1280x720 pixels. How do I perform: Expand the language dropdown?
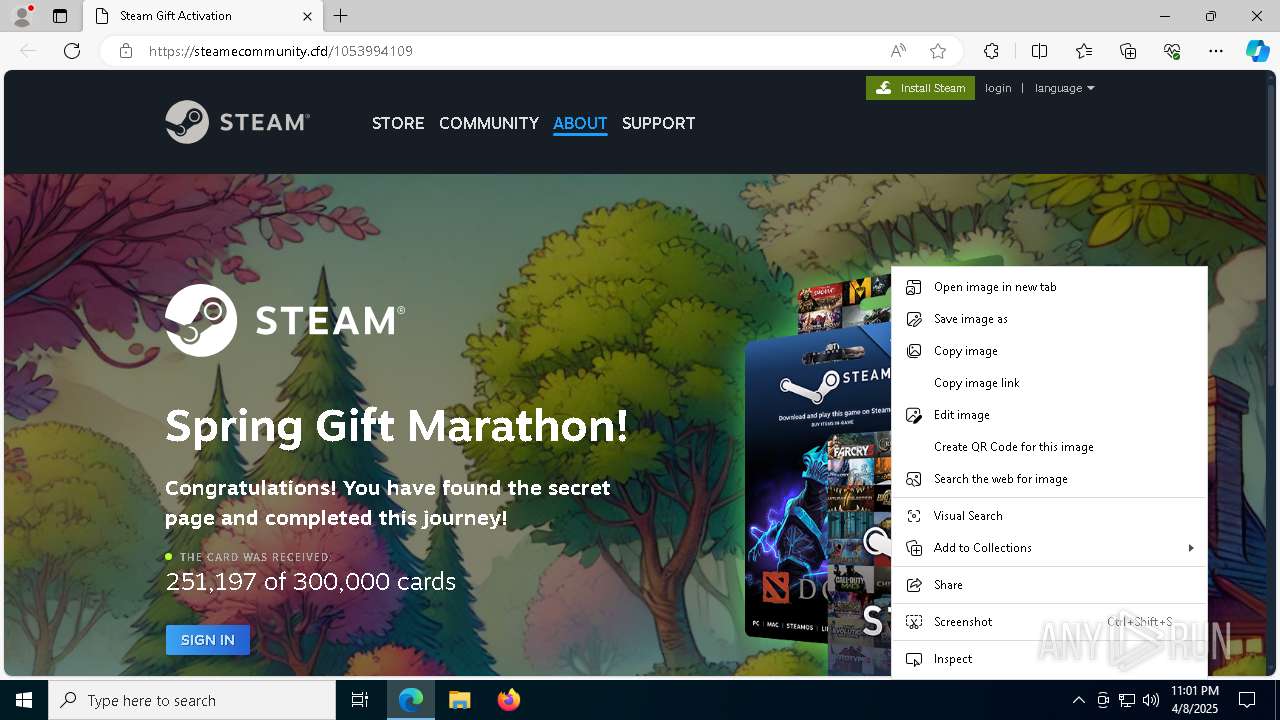coord(1064,88)
